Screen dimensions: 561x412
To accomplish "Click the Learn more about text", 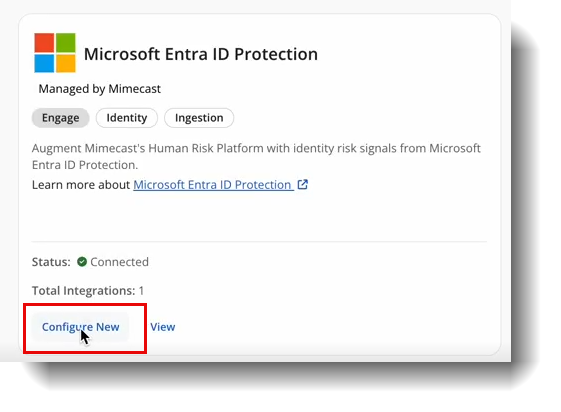I will tap(81, 185).
